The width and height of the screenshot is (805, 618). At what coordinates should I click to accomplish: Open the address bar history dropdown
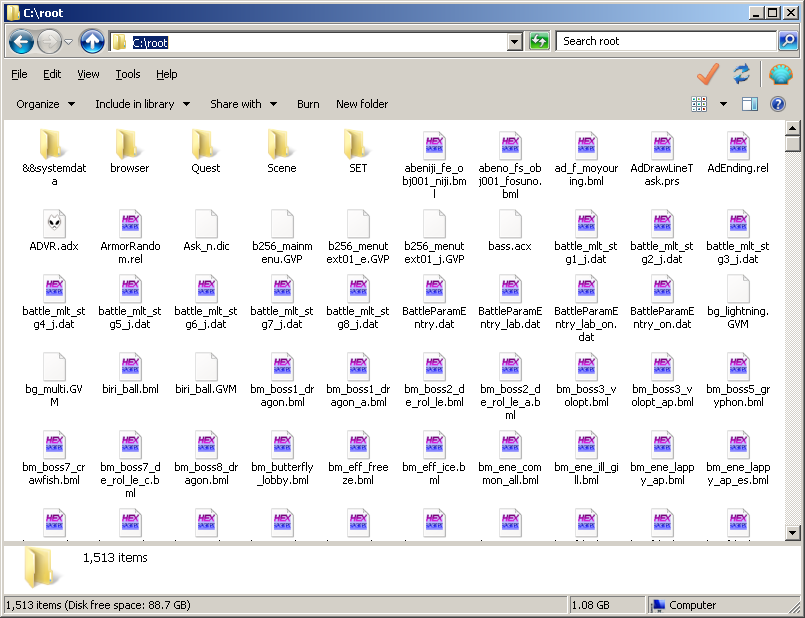[514, 42]
